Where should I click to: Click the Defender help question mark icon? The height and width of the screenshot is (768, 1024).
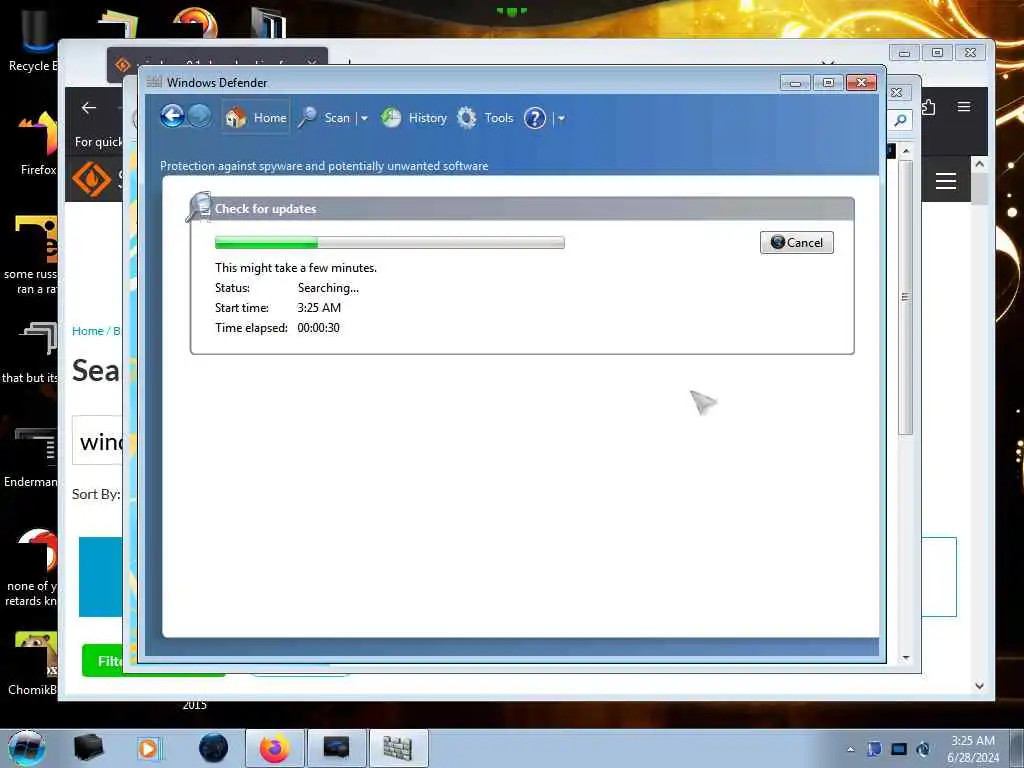(534, 118)
